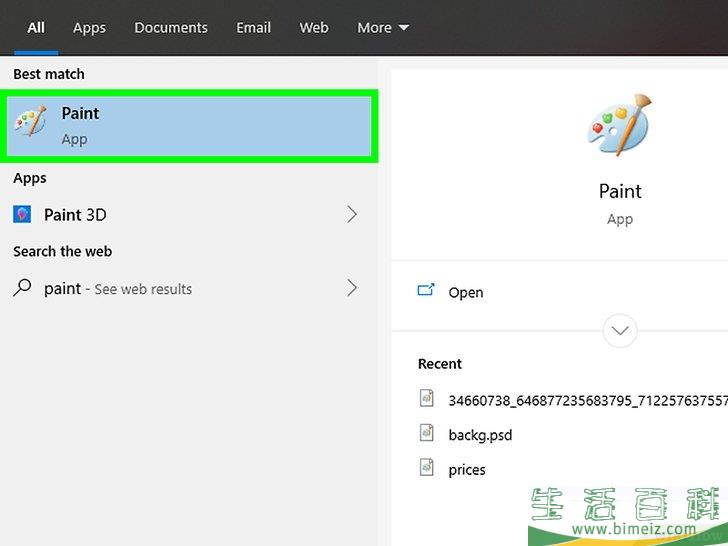Open the recent file backg.psd

[x=480, y=435]
